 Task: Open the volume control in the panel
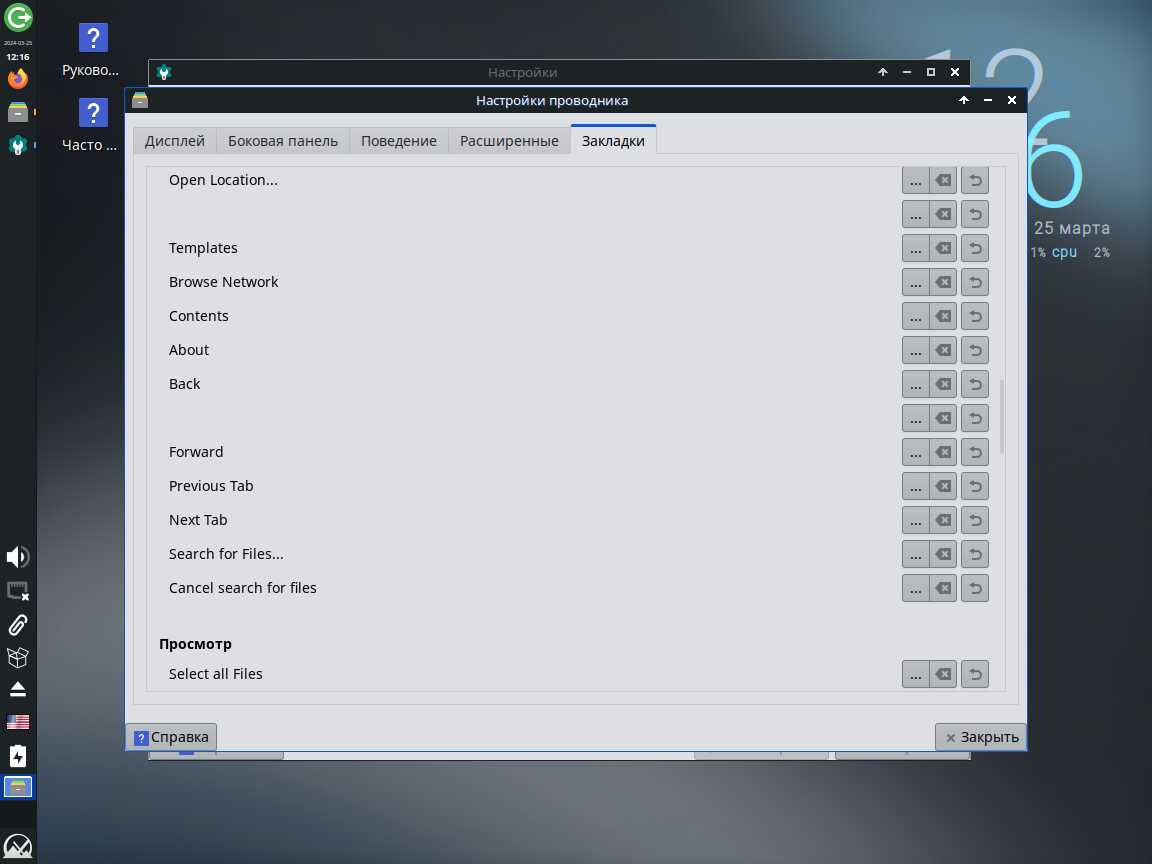point(18,557)
